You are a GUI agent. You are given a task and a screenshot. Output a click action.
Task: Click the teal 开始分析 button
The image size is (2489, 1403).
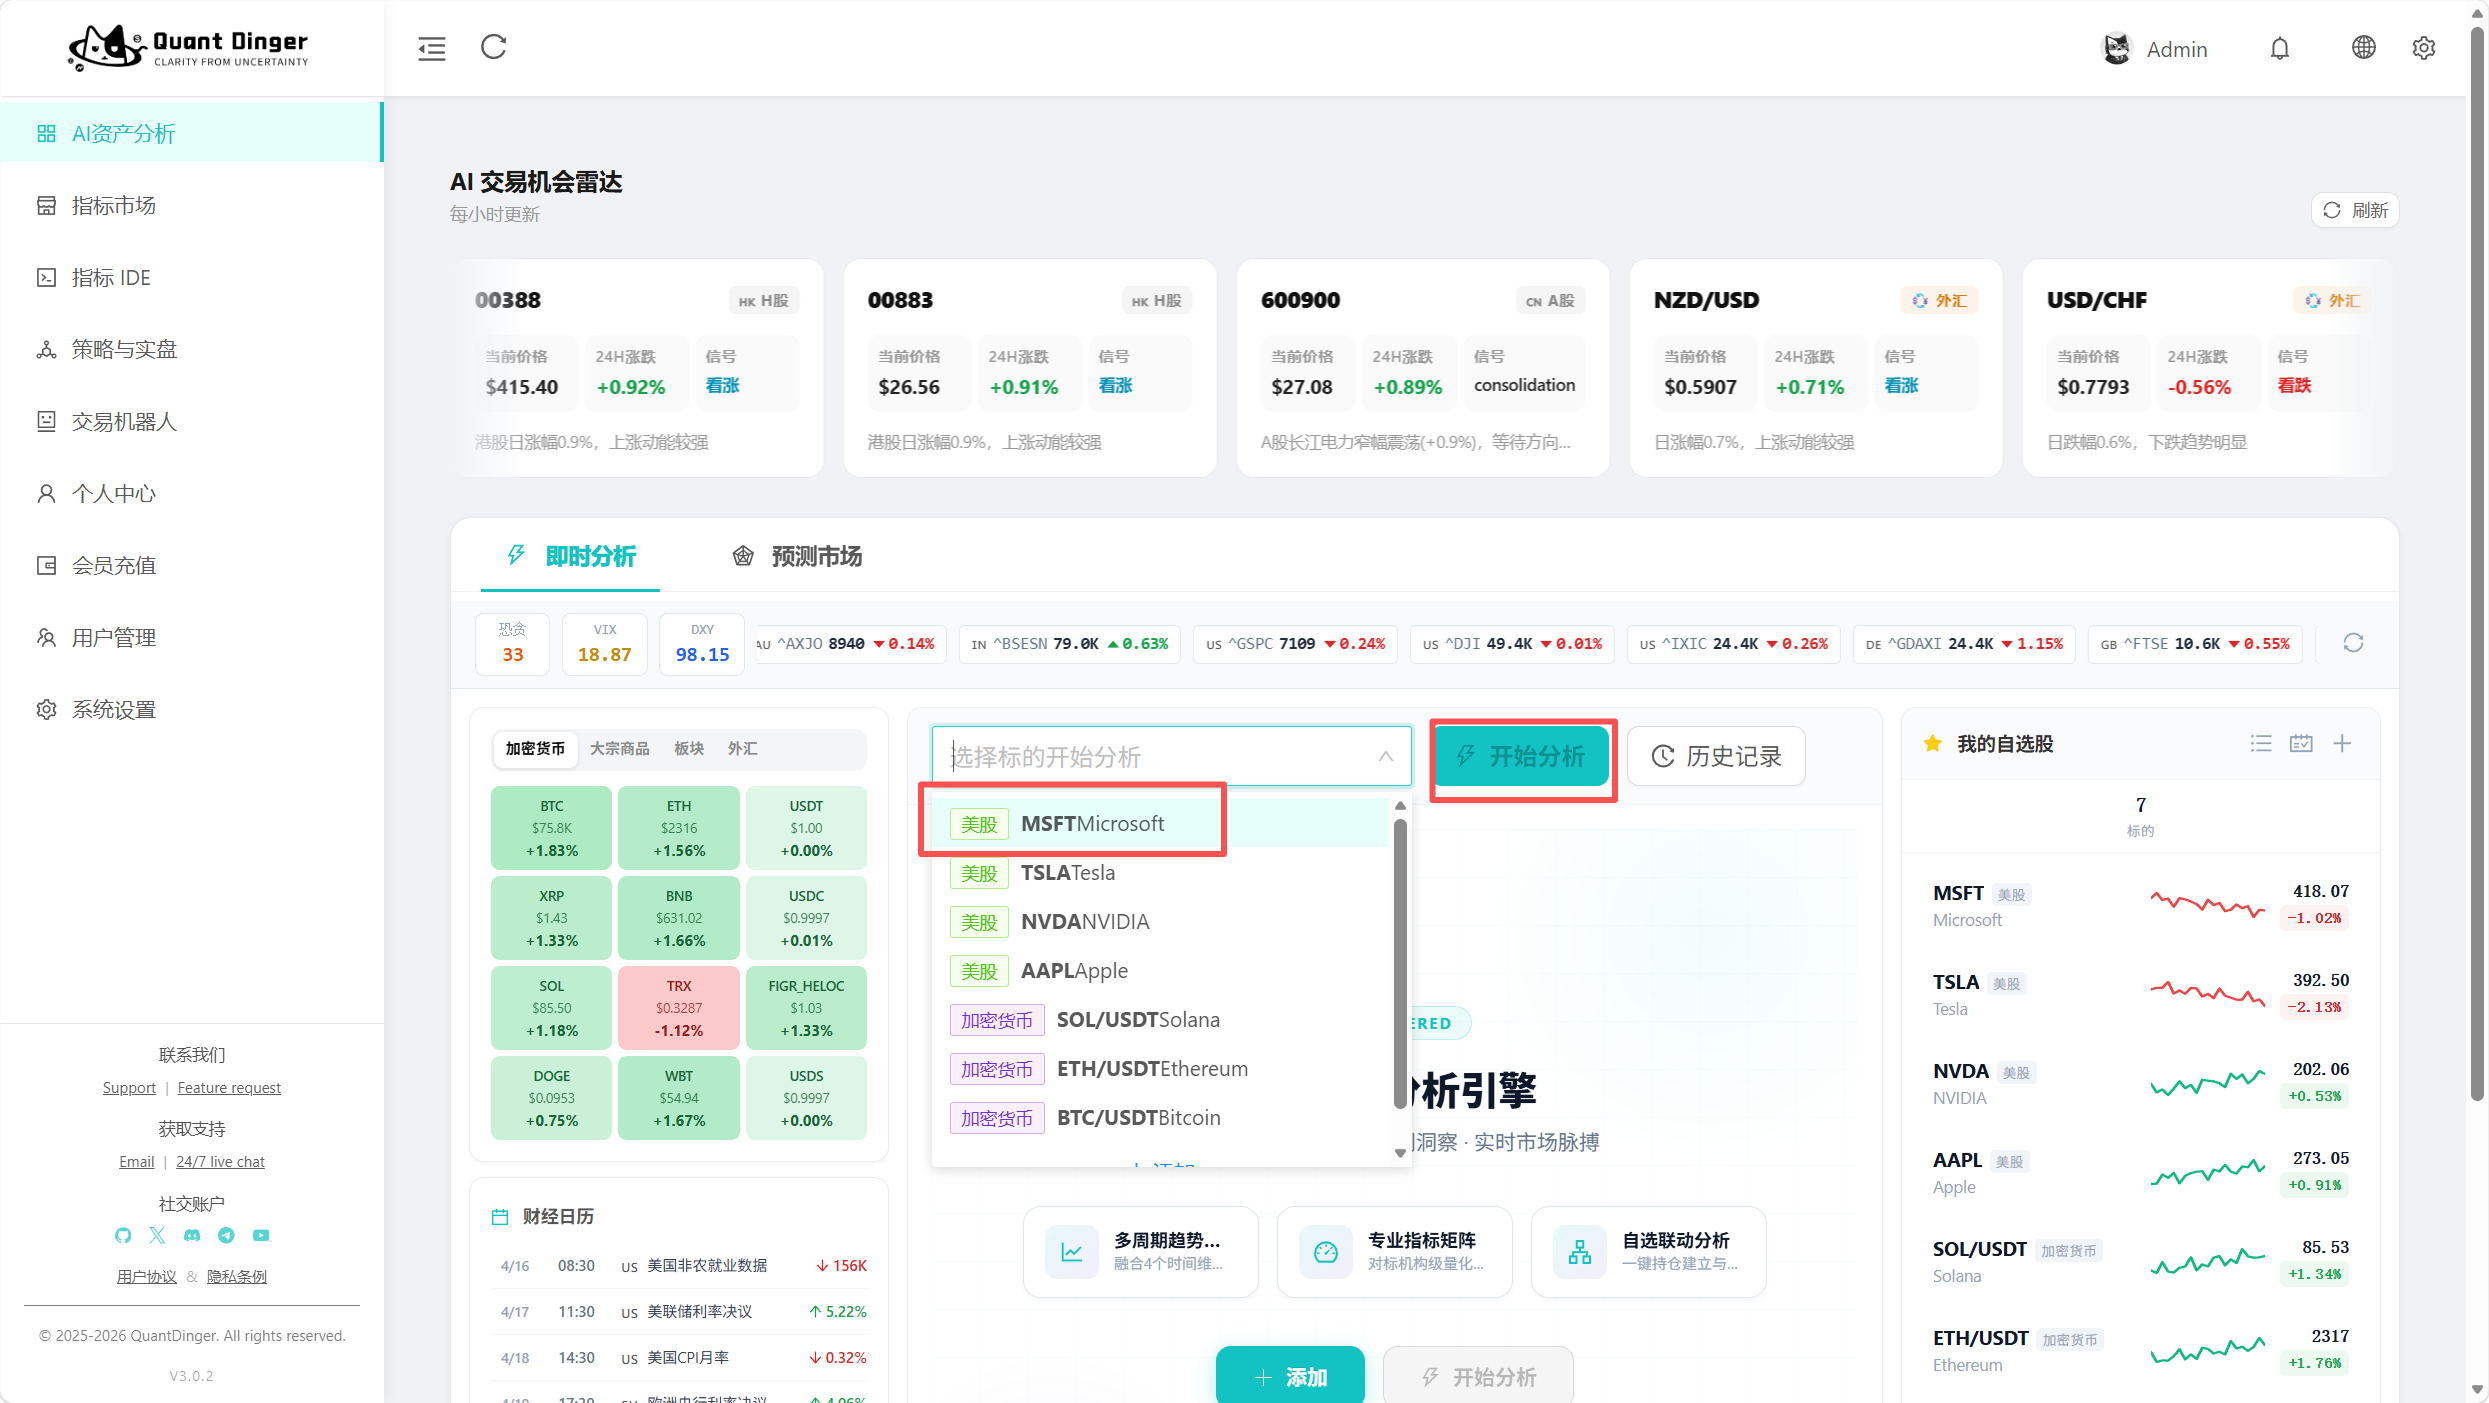tap(1522, 756)
